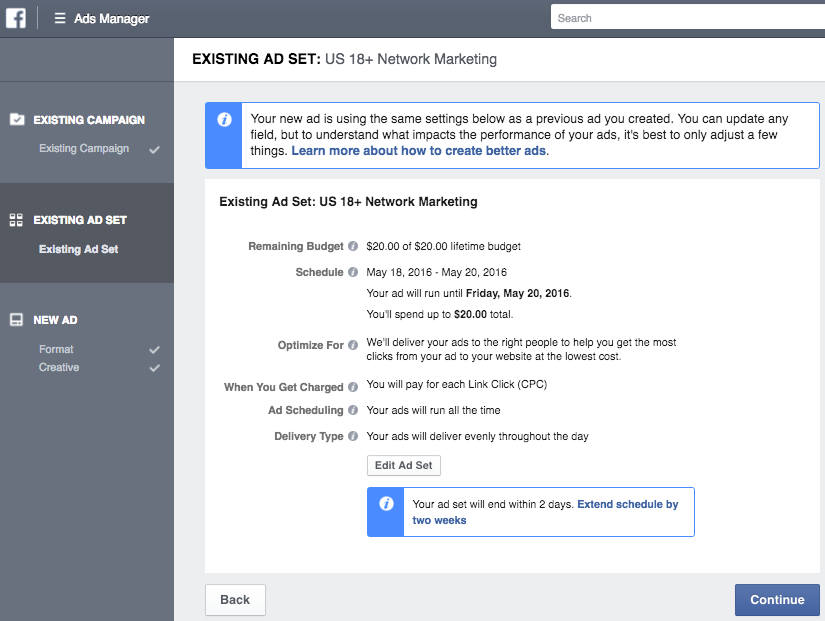Show Optimize For info tooltip icon
Viewport: 825px width, 621px height.
click(353, 345)
